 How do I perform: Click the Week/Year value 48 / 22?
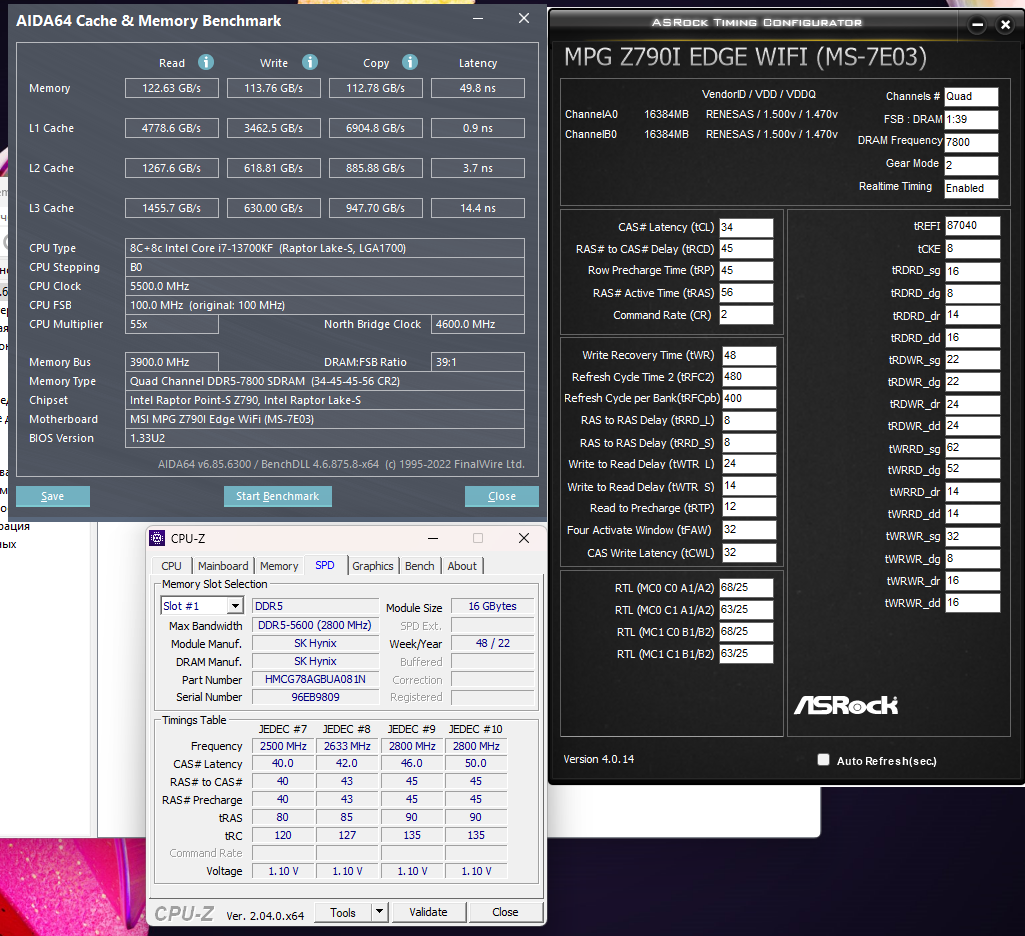[x=492, y=643]
